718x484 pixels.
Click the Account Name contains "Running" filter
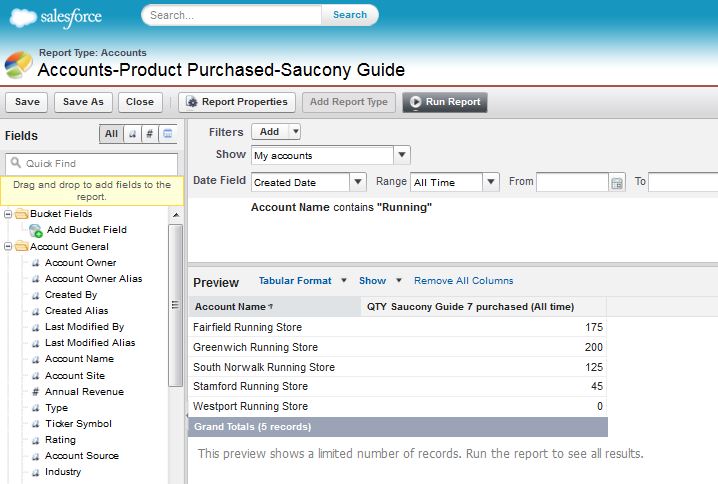tap(341, 207)
